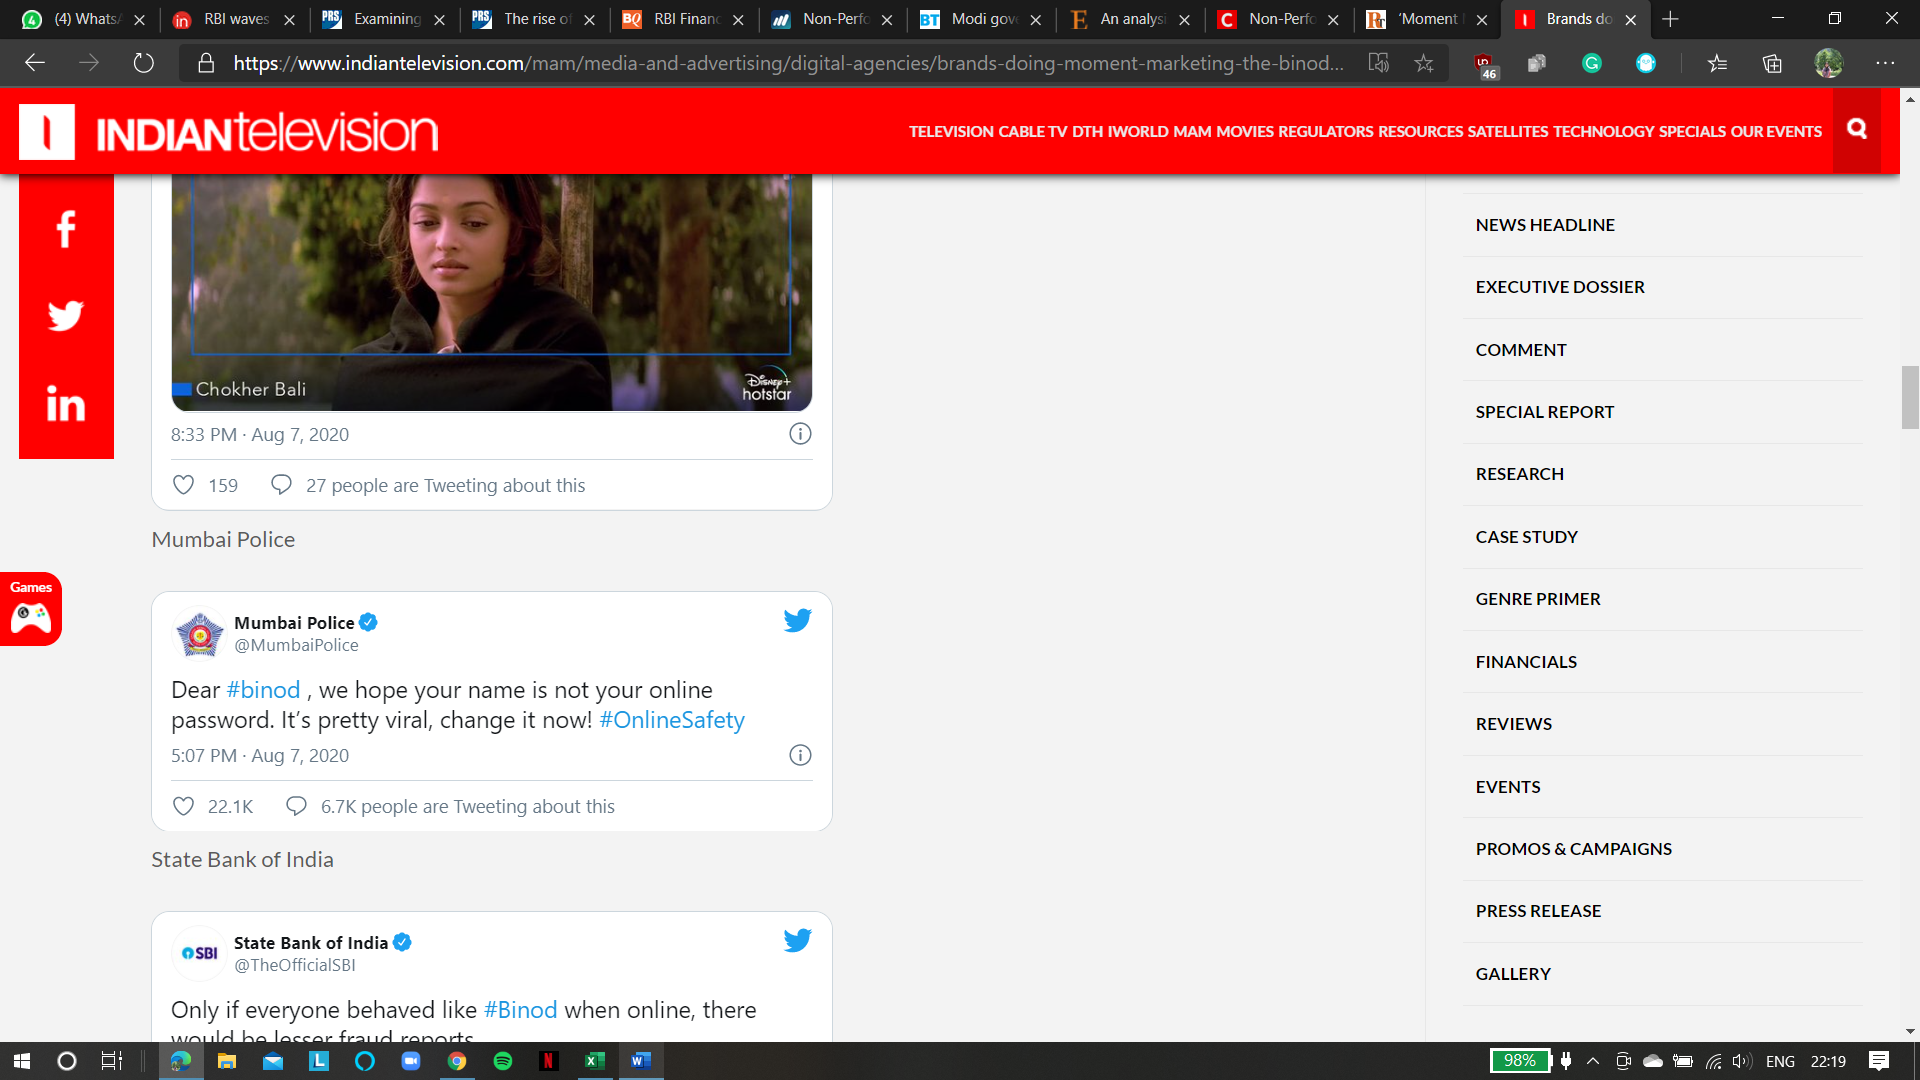1920x1080 pixels.
Task: Open the MAM navigation menu item
Action: 1192,131
